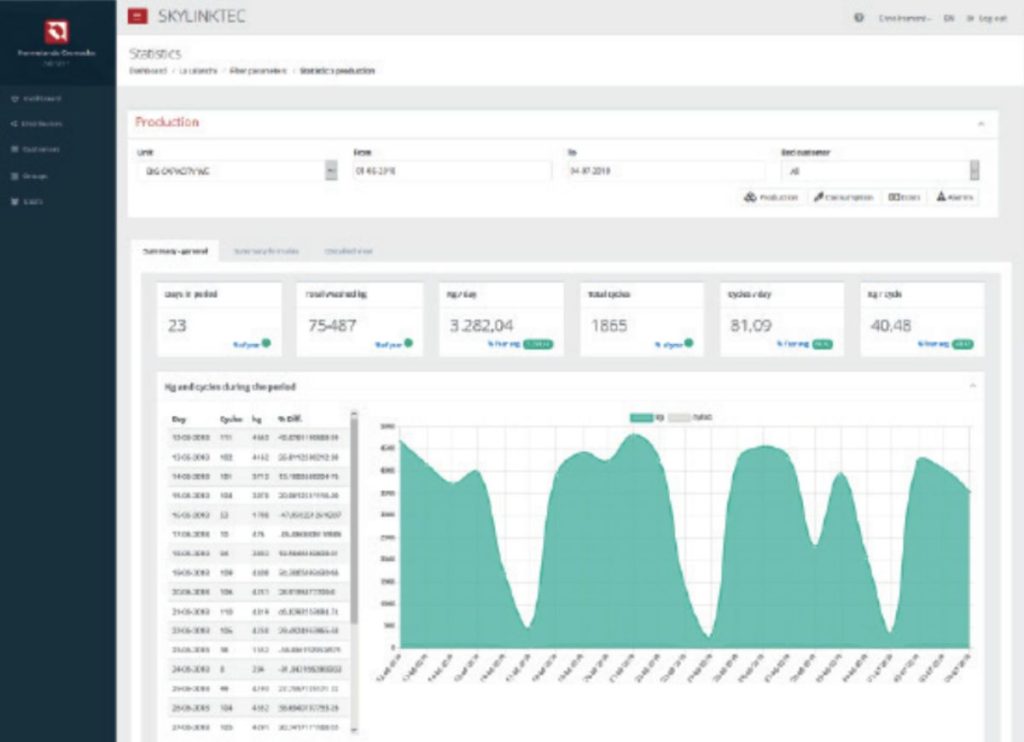1024x742 pixels.
Task: Switch to the Detailed view tab
Action: 348,251
